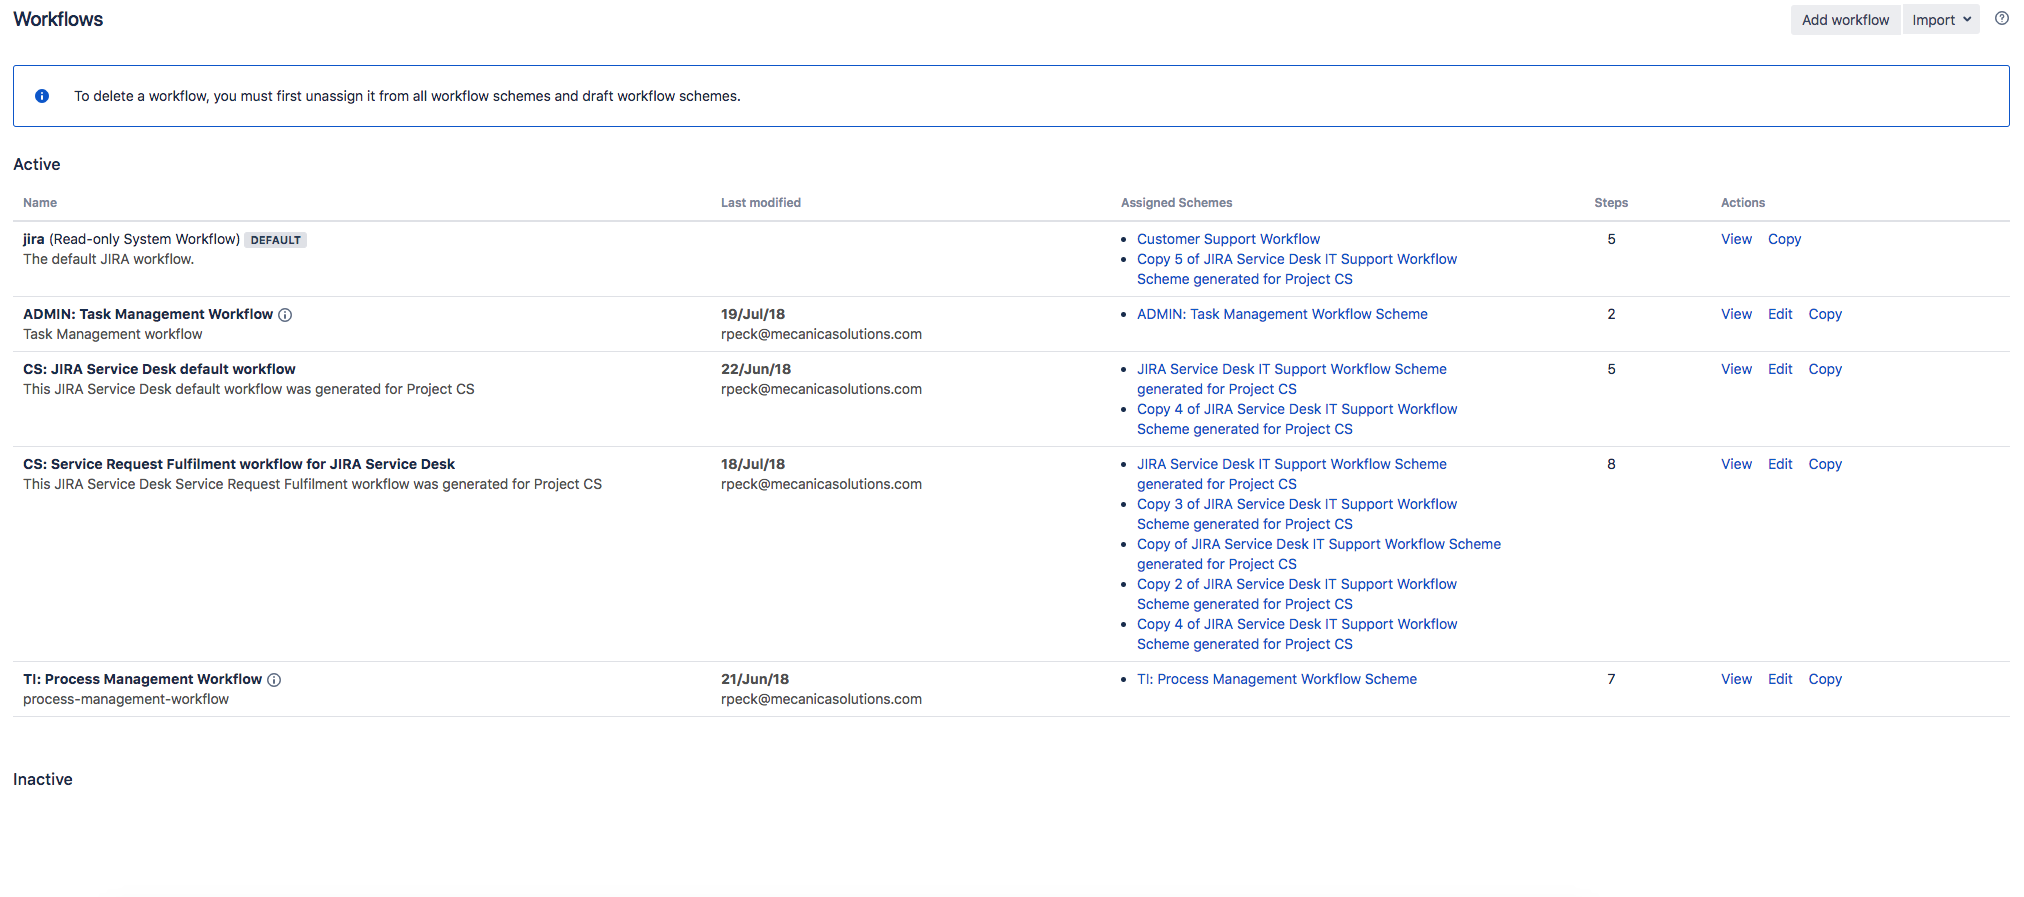Image resolution: width=2024 pixels, height=897 pixels.
Task: Copy TI: Process Management Workflow
Action: pos(1825,679)
